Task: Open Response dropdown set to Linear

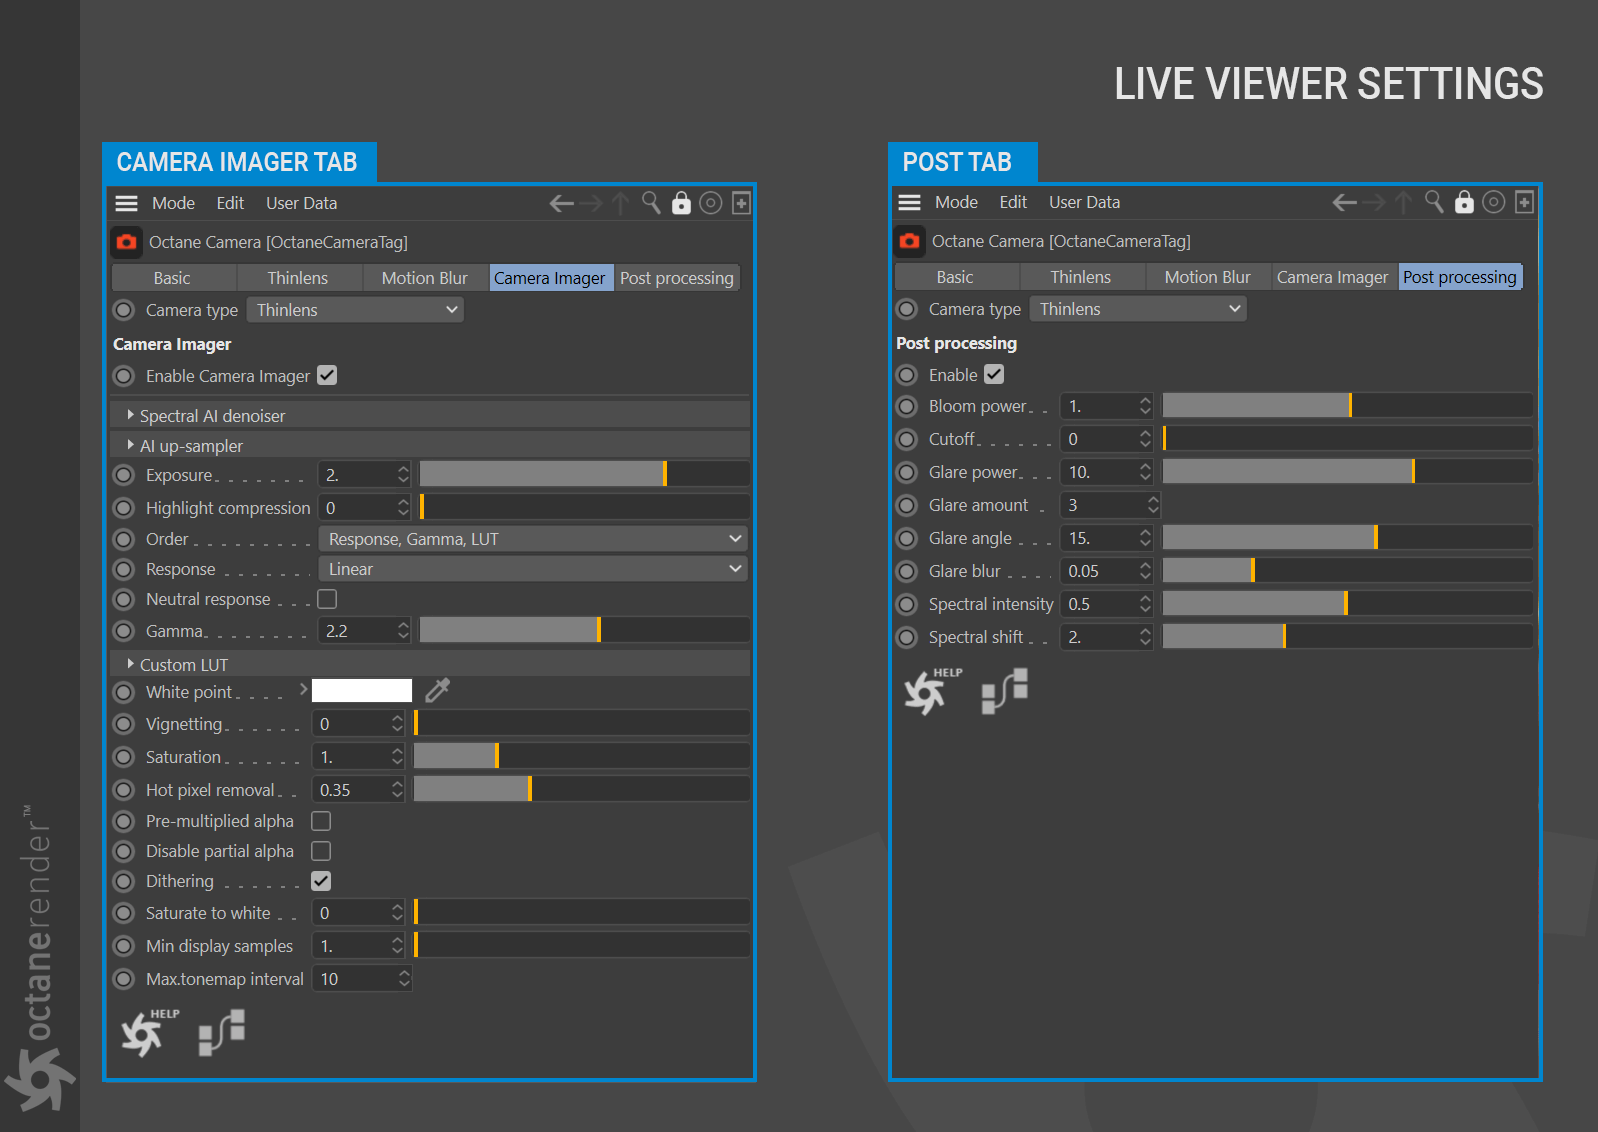Action: (533, 569)
